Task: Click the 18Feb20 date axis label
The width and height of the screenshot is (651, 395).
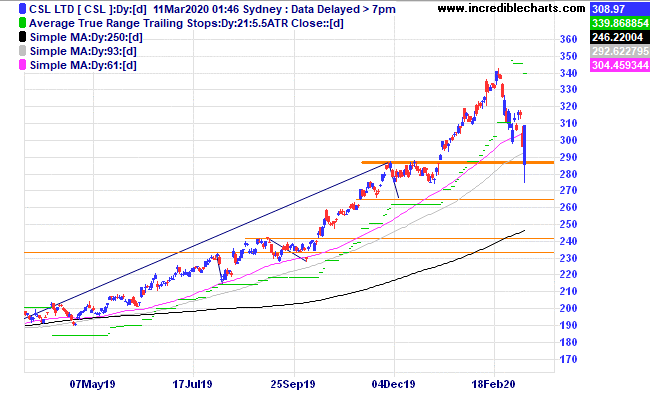Action: tap(493, 384)
